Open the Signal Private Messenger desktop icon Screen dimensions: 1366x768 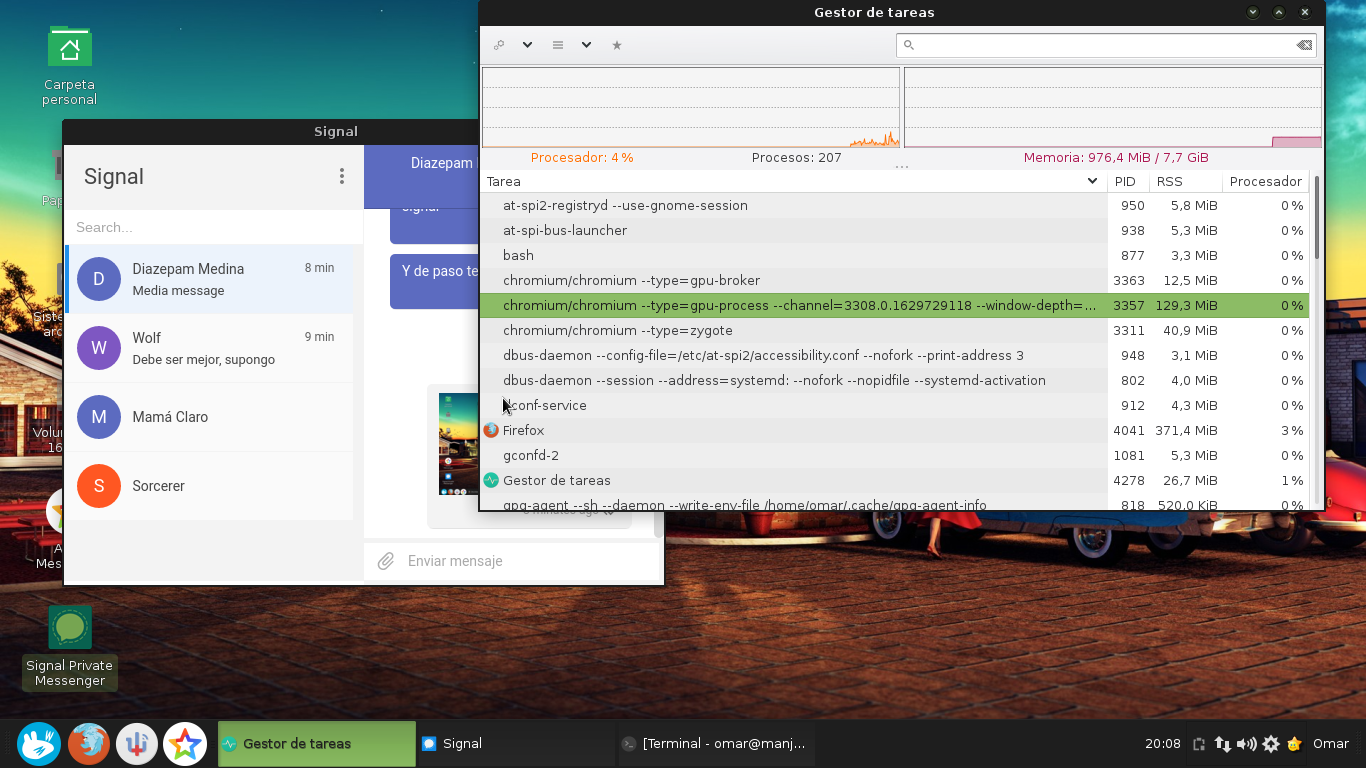[x=70, y=647]
